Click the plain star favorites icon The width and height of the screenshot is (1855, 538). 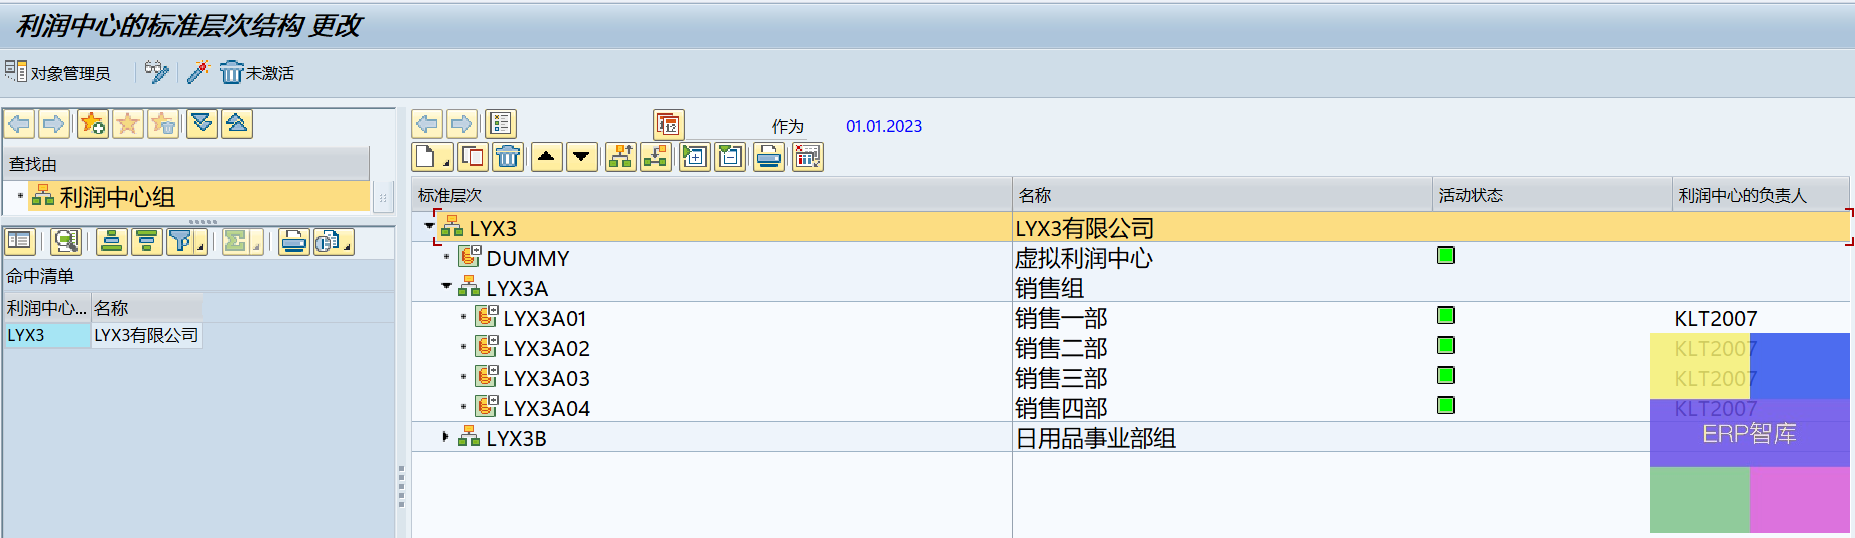pos(128,124)
